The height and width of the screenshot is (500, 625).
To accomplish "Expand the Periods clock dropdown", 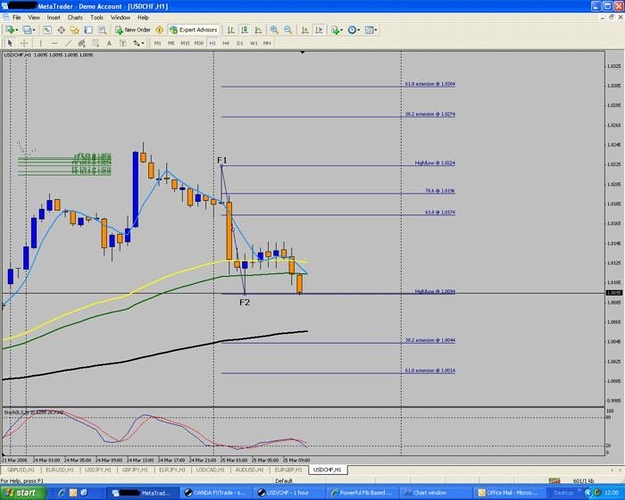I will (358, 30).
